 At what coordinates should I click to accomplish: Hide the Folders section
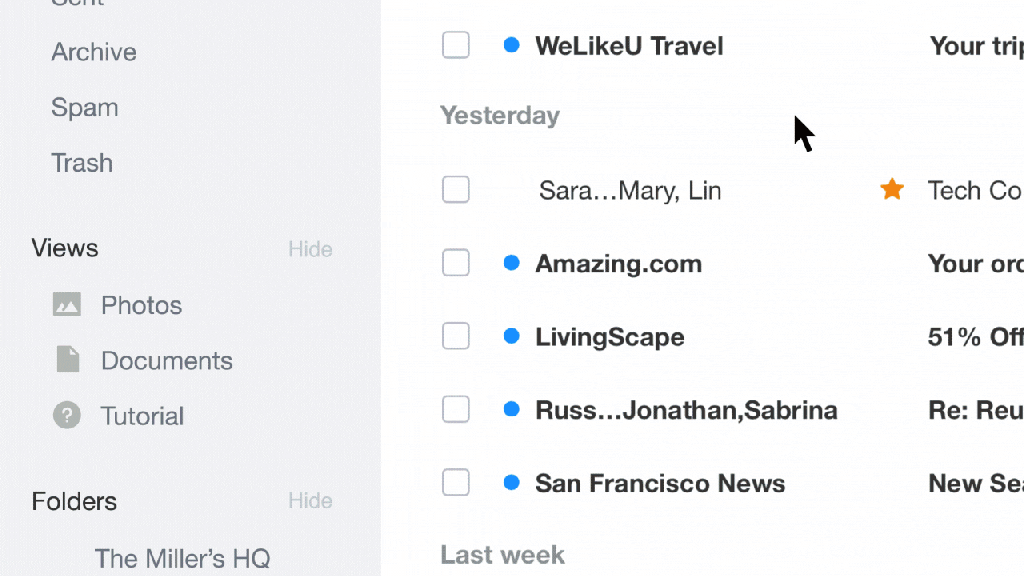(x=310, y=501)
